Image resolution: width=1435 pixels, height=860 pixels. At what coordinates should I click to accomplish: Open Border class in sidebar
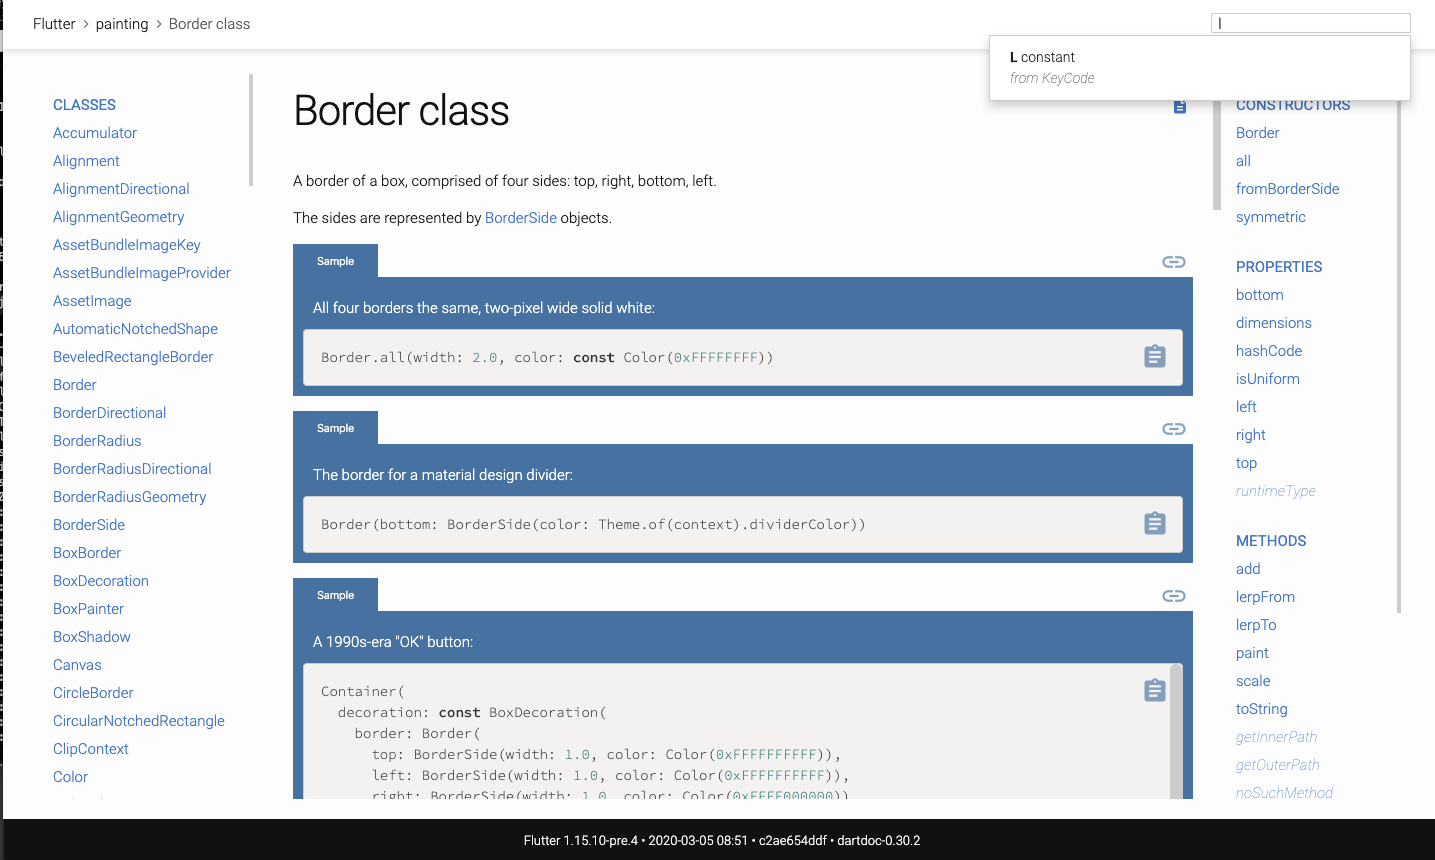point(75,385)
